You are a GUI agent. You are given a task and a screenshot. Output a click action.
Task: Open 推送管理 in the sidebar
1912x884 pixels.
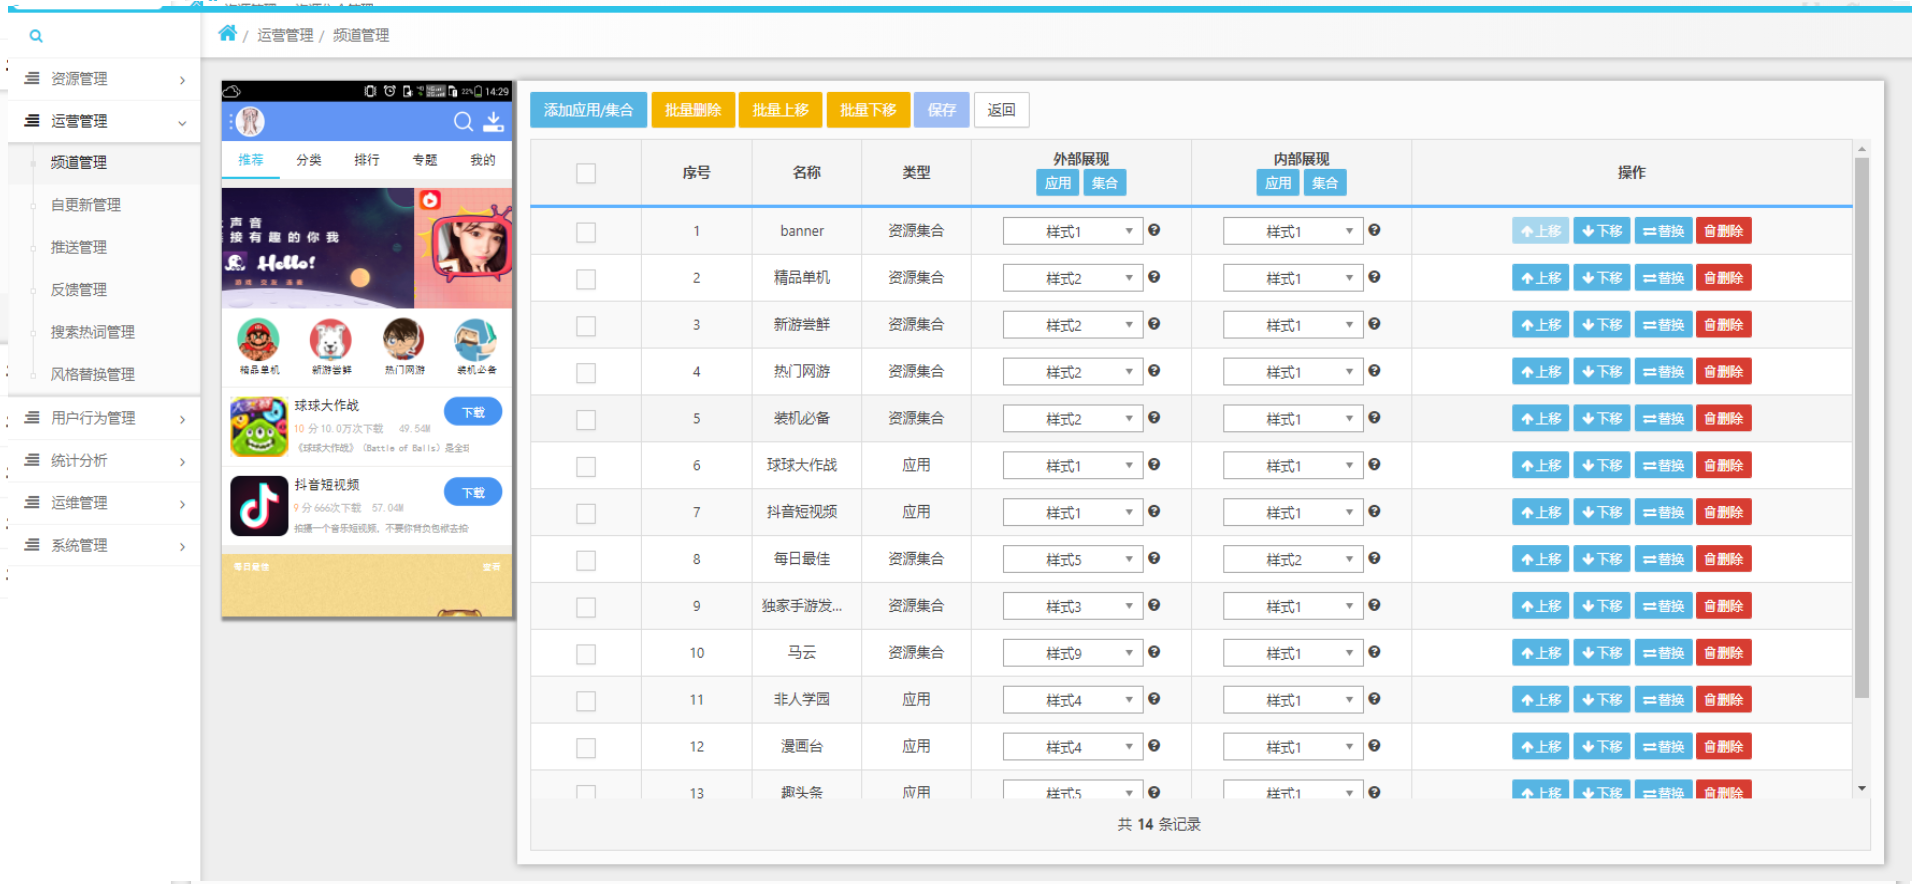point(79,247)
